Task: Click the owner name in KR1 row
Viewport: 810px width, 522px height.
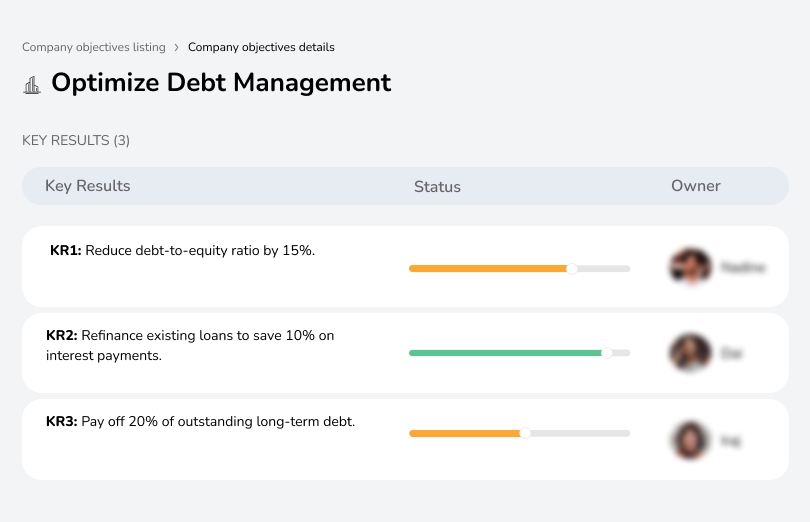Action: [743, 267]
